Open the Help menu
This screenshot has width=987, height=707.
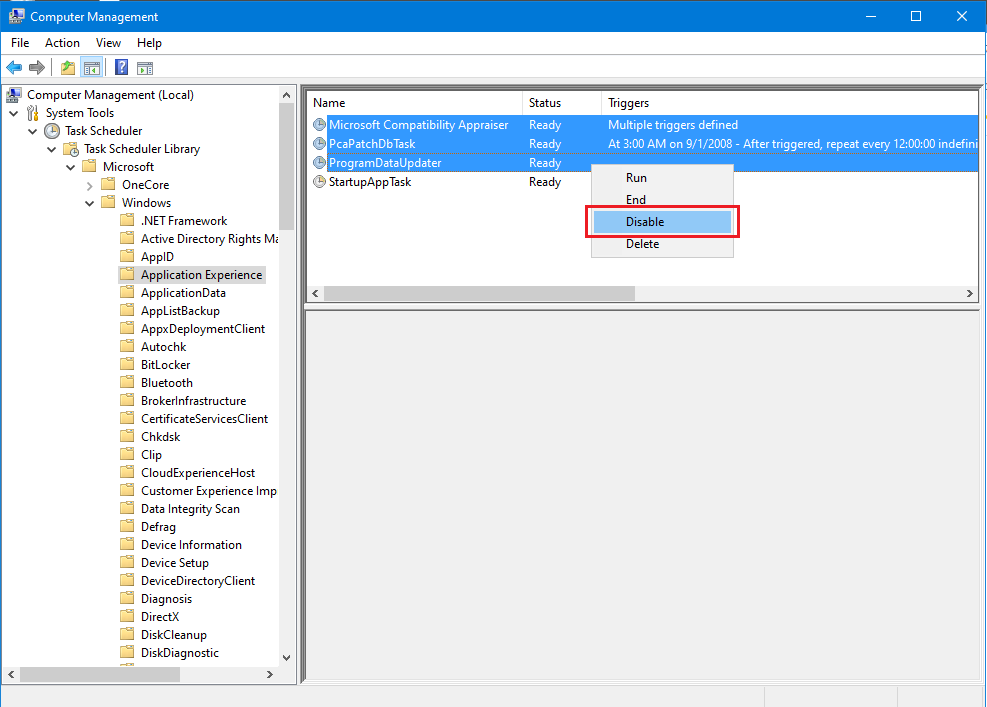(x=149, y=43)
